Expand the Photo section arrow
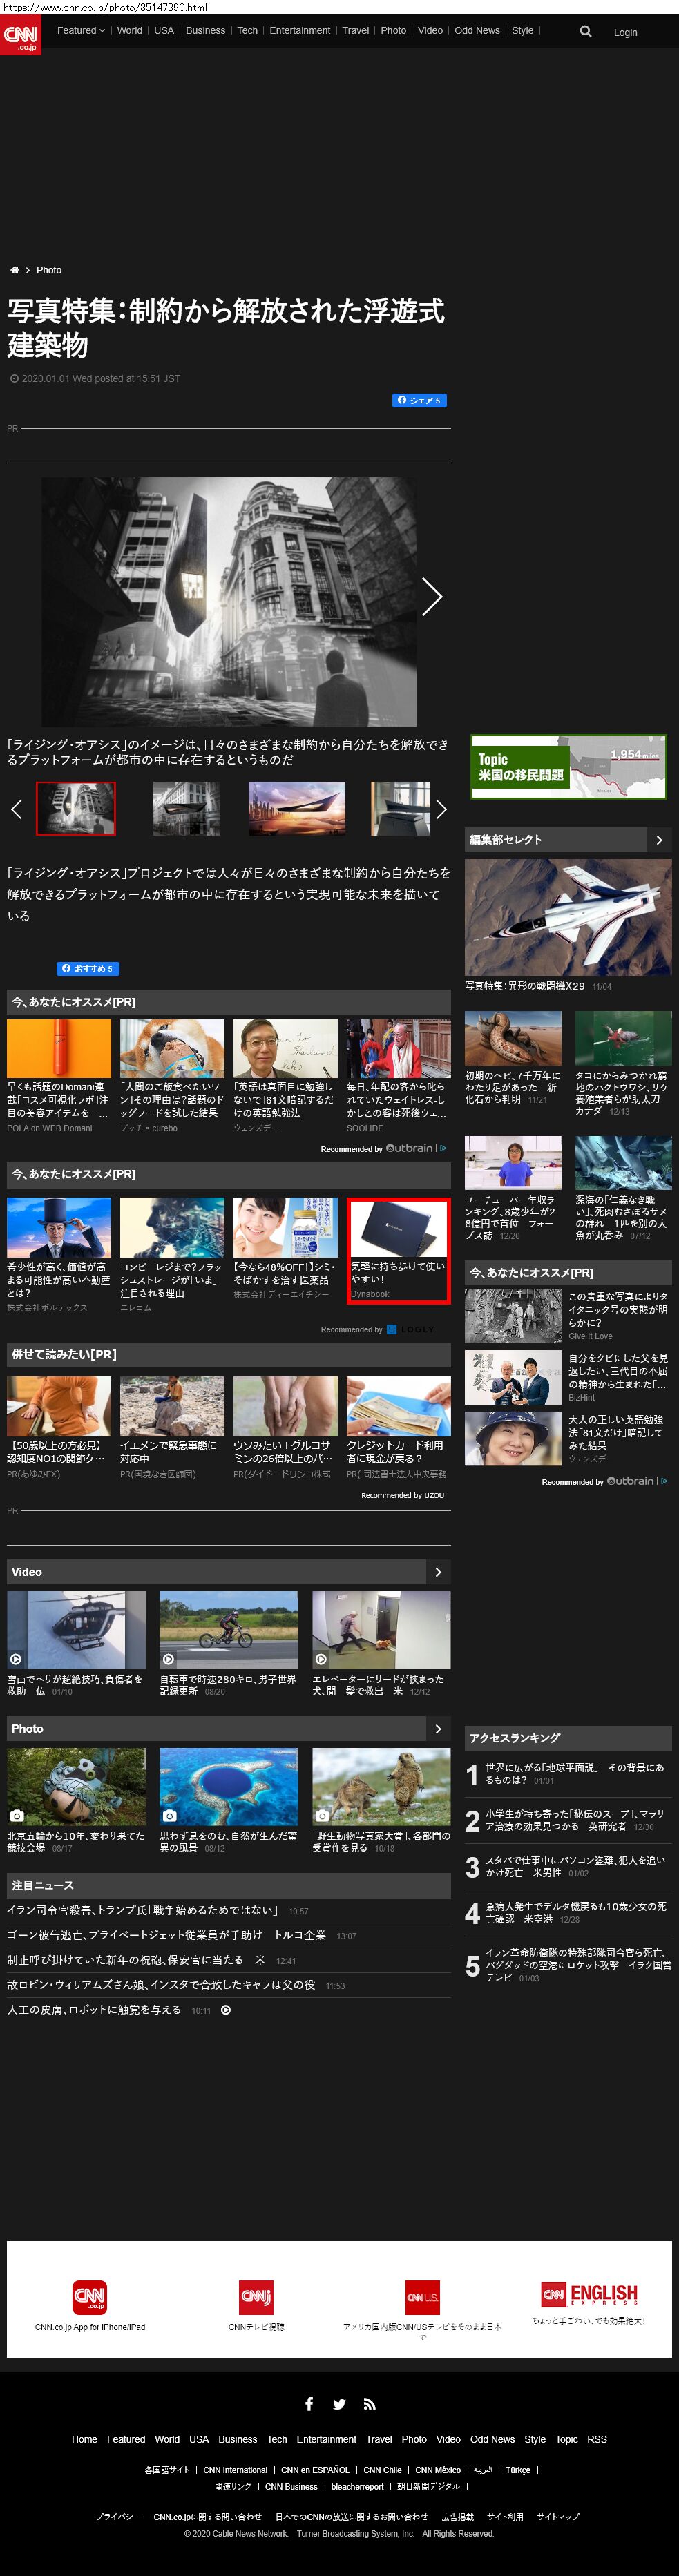The image size is (679, 2576). tap(438, 1728)
